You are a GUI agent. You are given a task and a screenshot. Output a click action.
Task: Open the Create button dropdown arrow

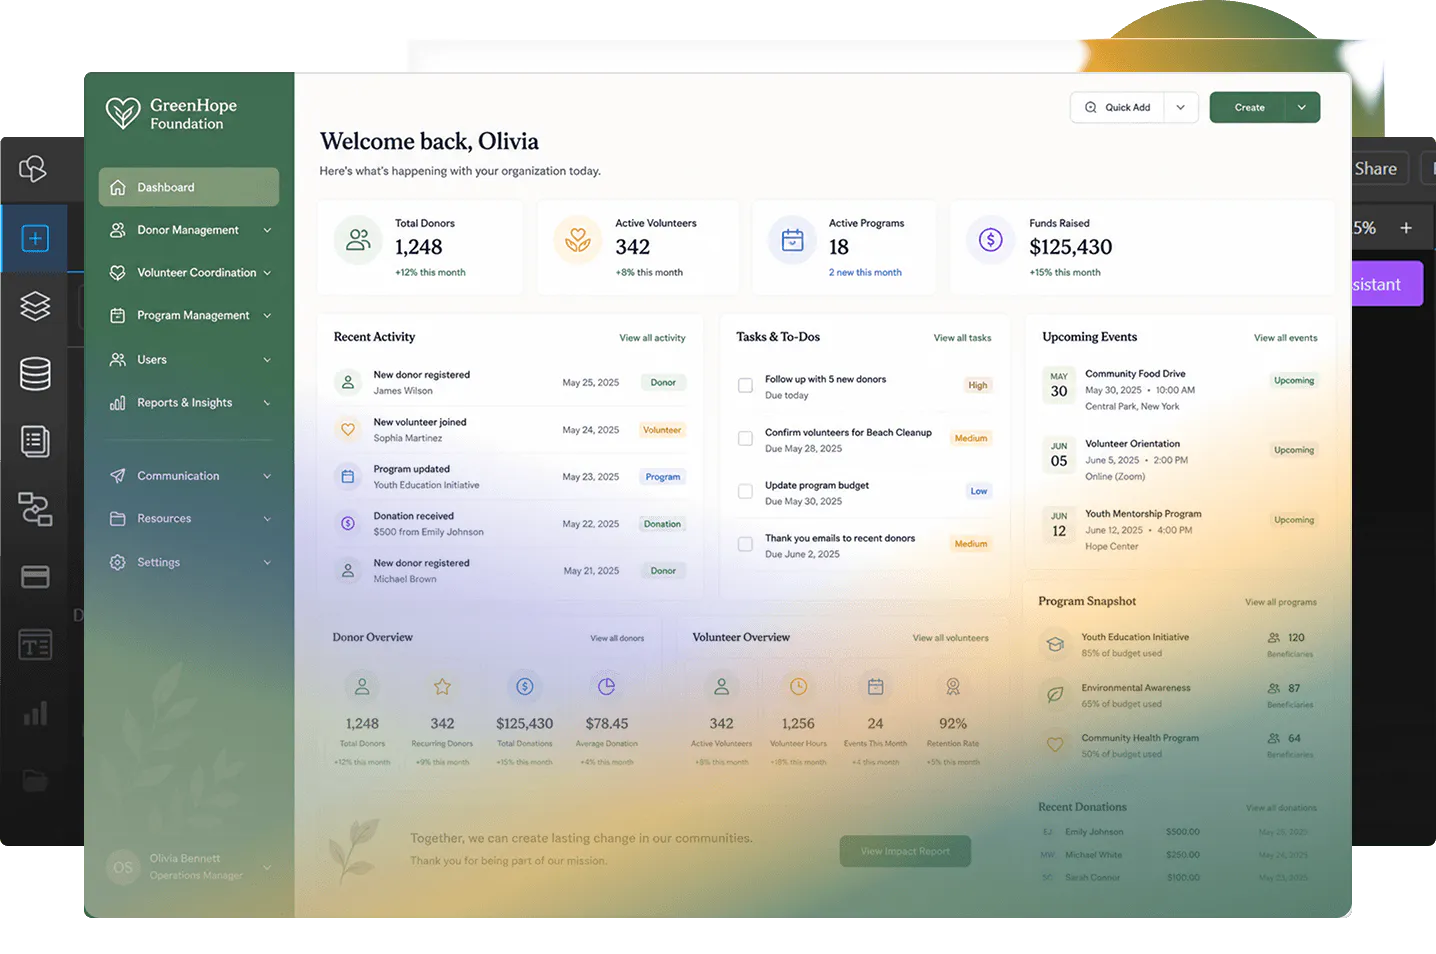coord(1302,107)
